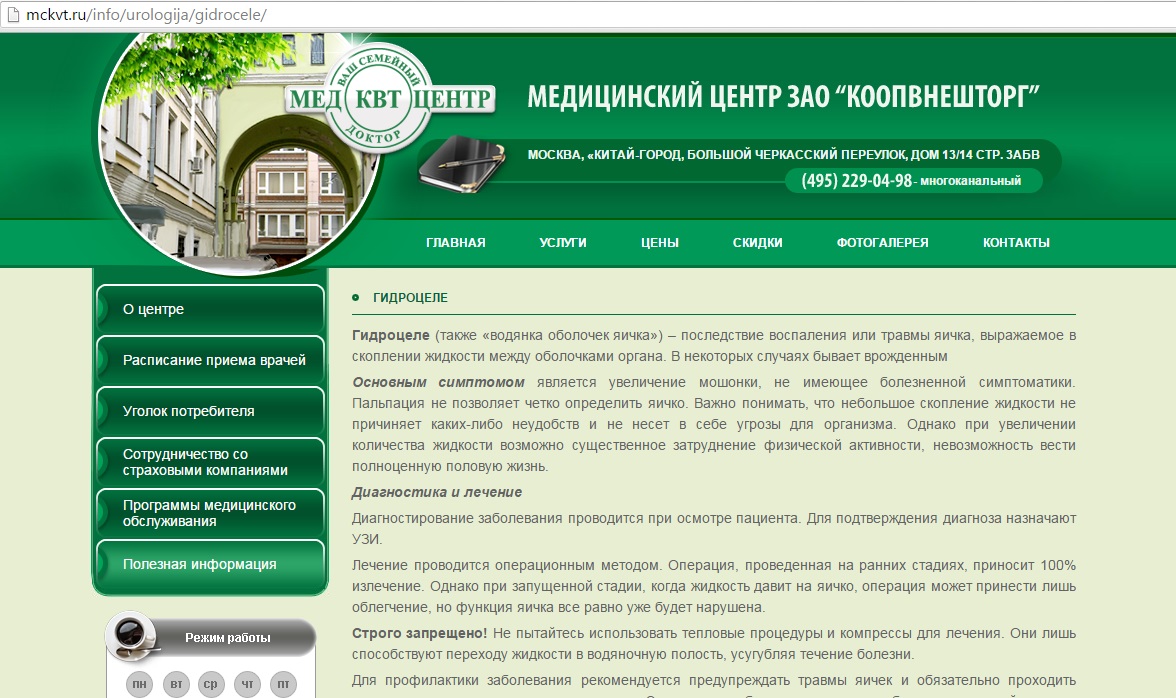1176x698 pixels.
Task: Open the ЦЕНЫ menu item
Action: pos(660,243)
